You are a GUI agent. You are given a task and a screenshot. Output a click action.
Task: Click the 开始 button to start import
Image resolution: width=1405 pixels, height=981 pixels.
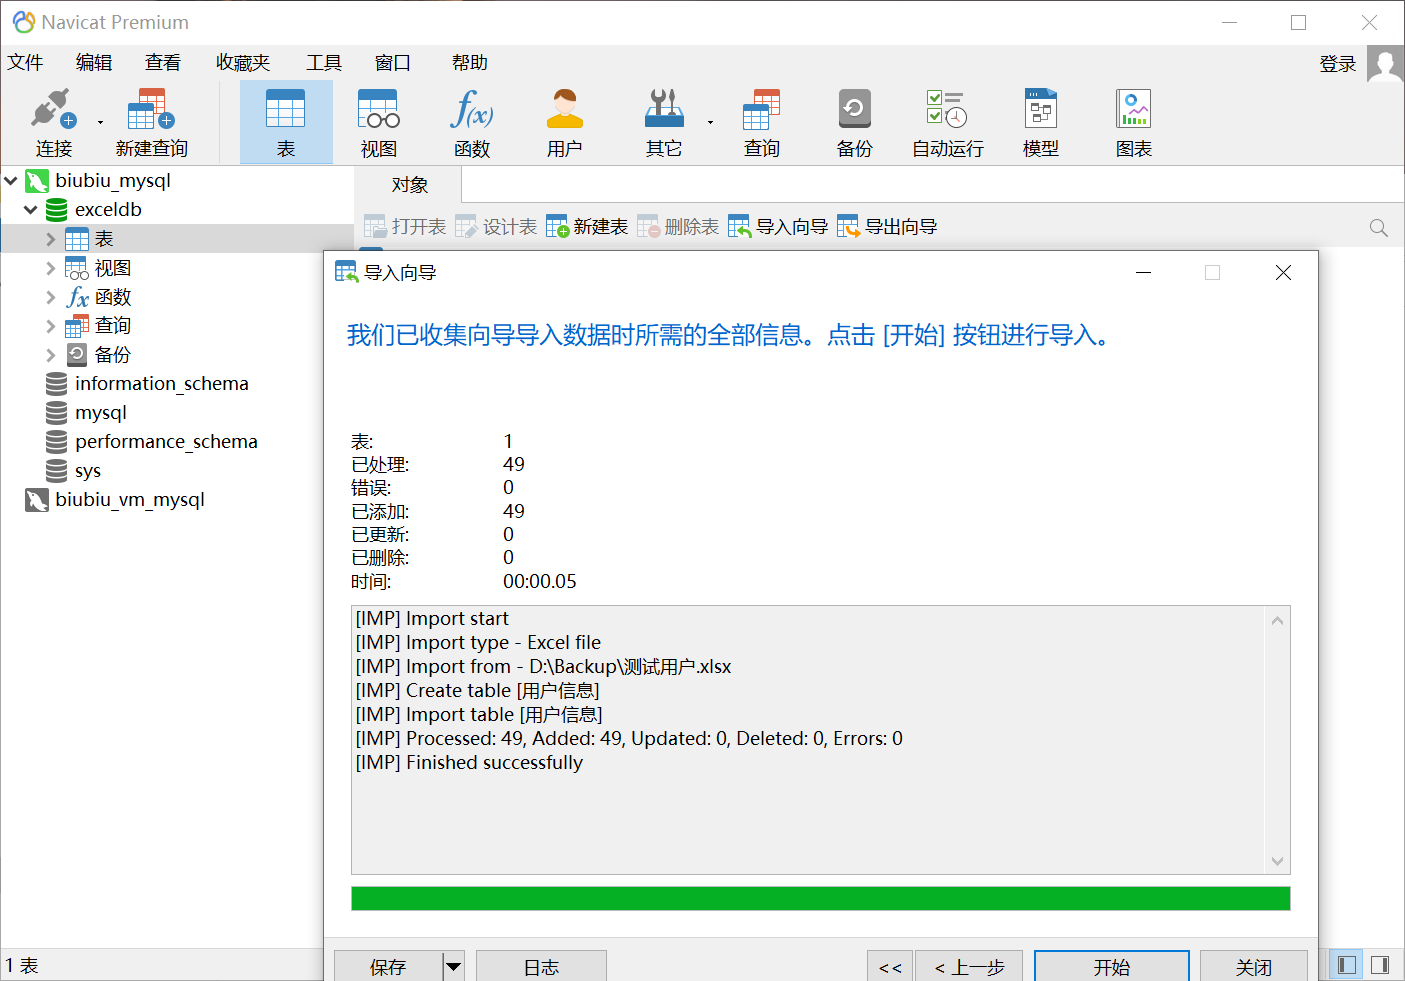coord(1112,966)
